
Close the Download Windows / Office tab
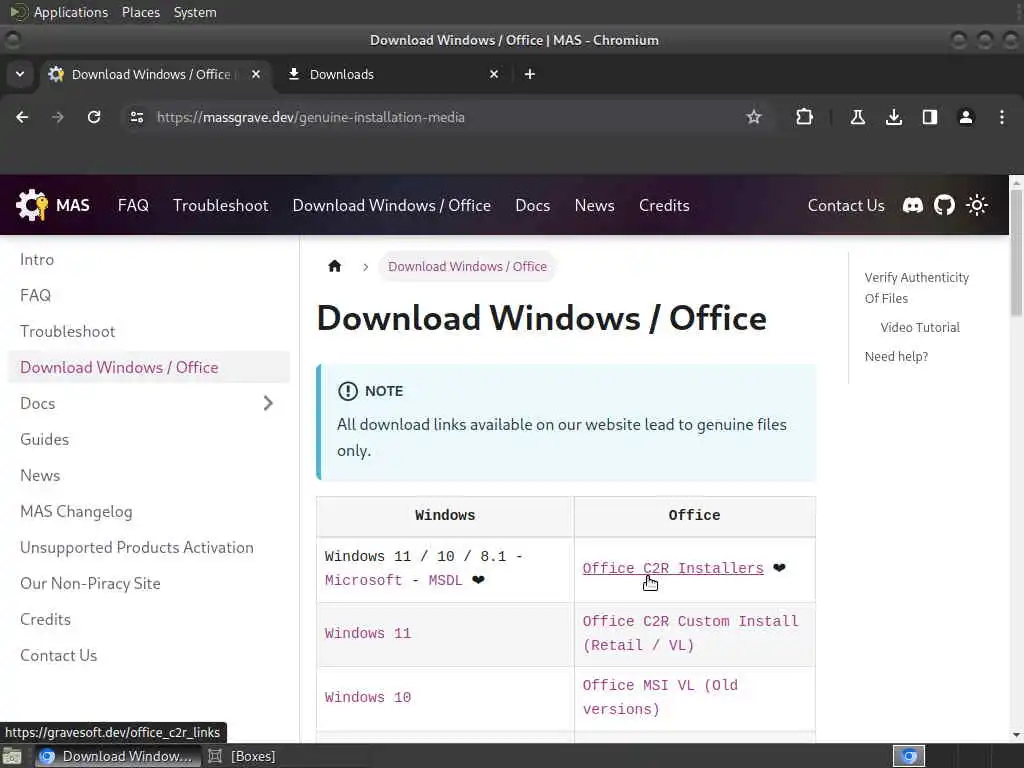(256, 74)
